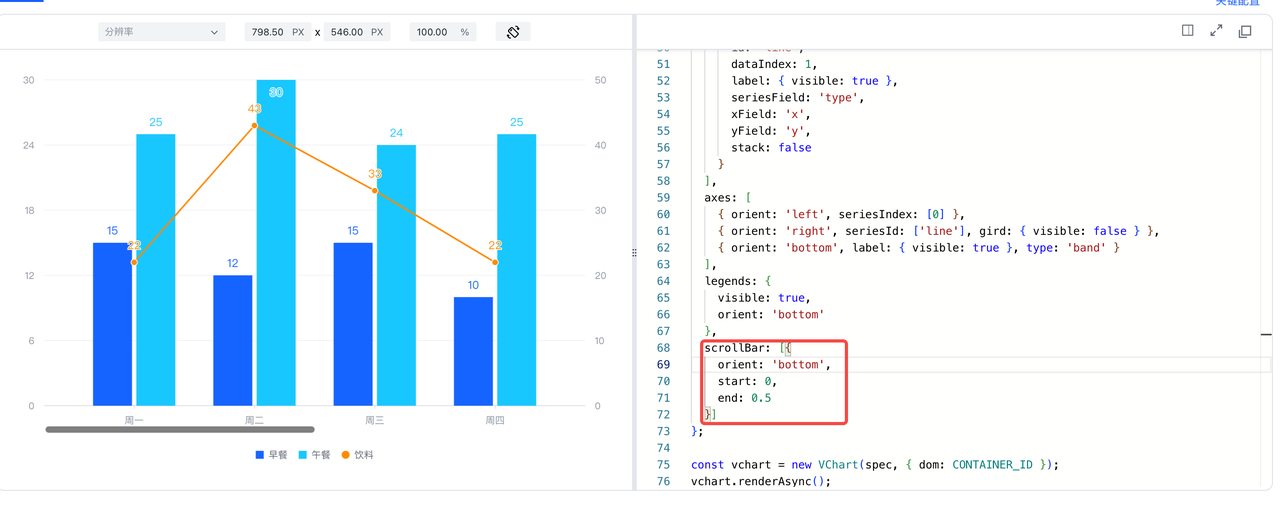1280x511 pixels.
Task: Click the rotate orientation icon
Action: click(513, 32)
